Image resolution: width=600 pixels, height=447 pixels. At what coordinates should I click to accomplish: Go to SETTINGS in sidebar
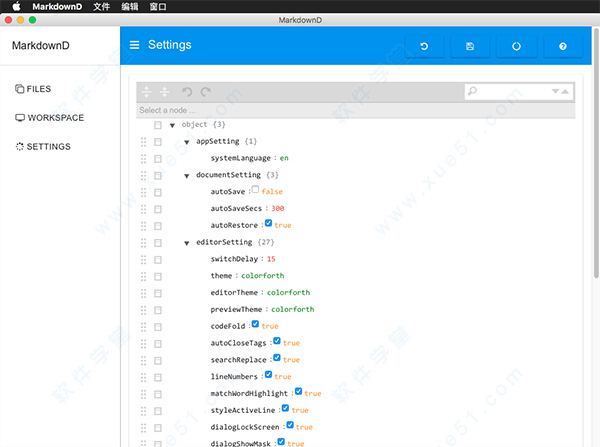click(x=43, y=147)
